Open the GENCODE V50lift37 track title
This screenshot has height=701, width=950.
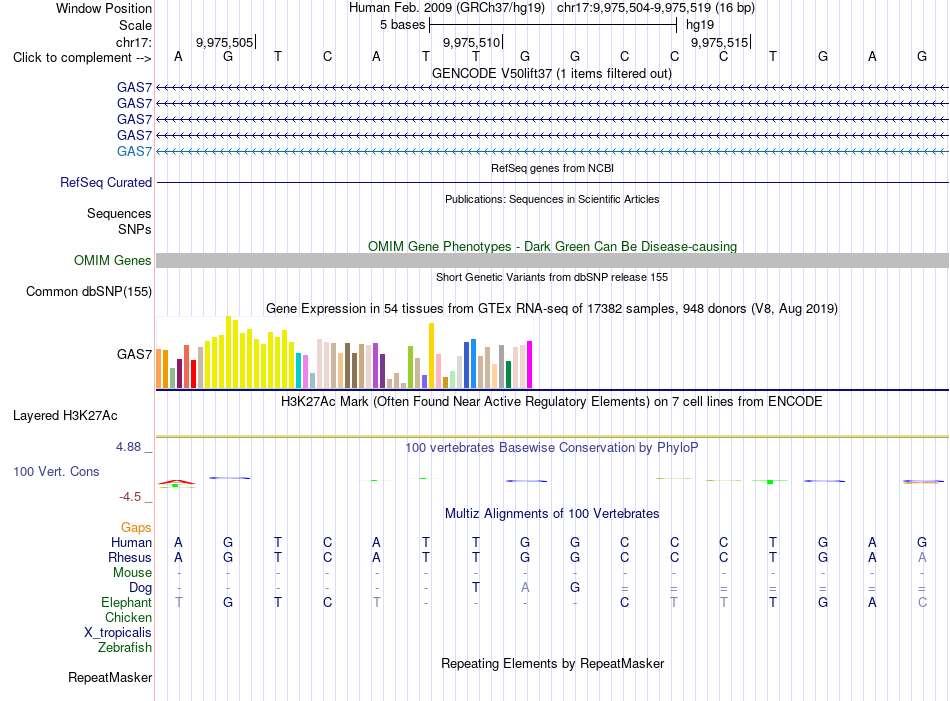pos(552,73)
